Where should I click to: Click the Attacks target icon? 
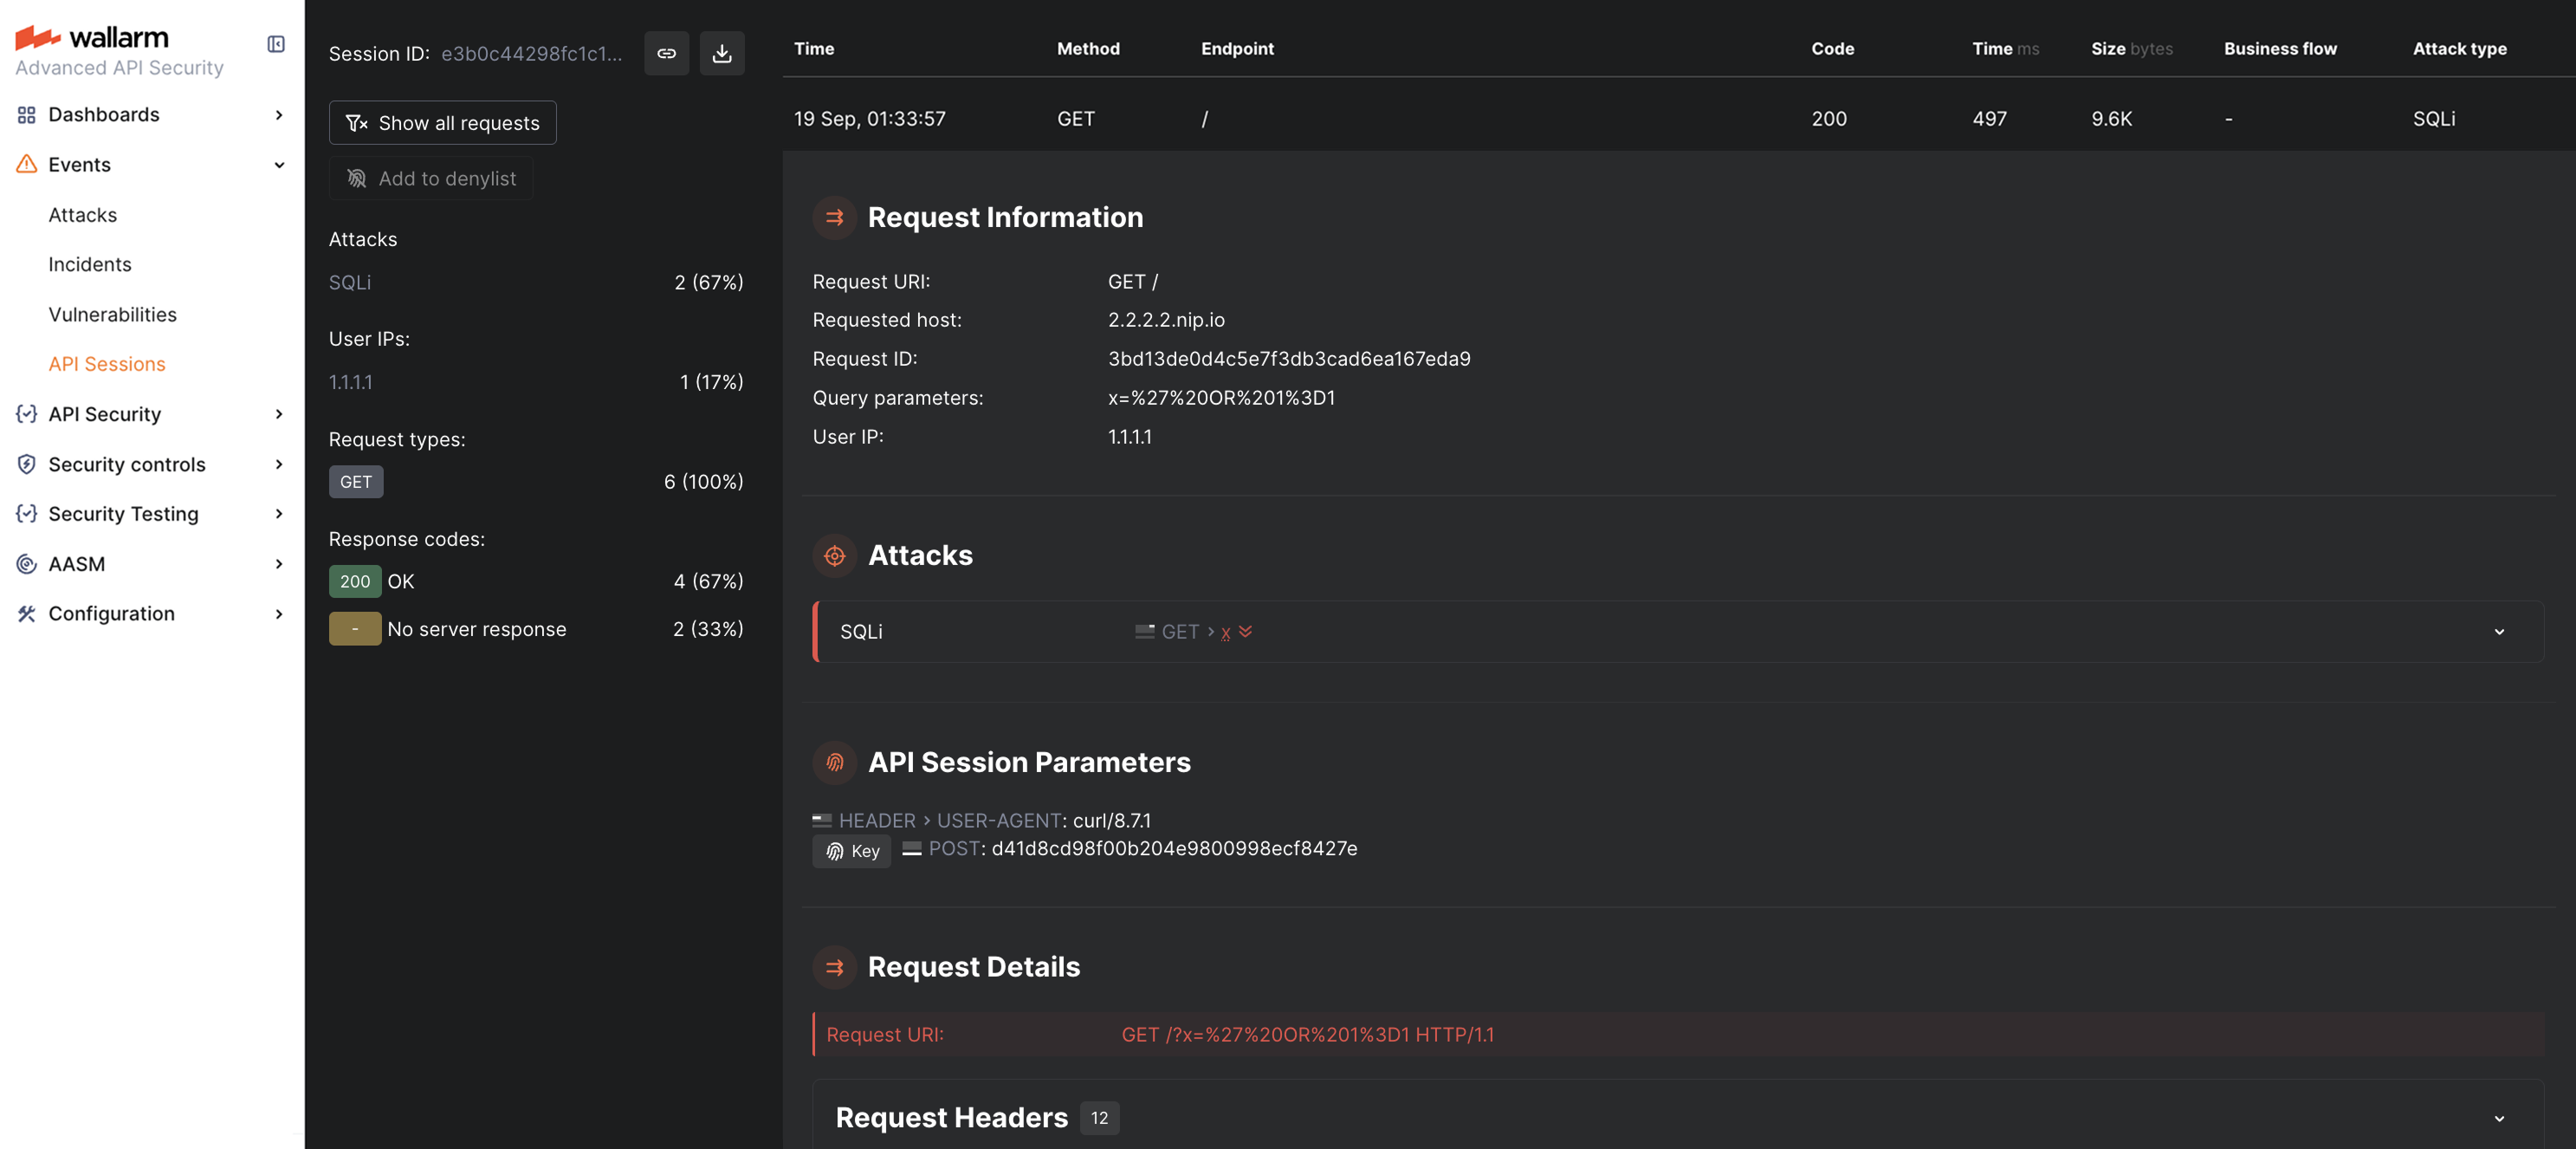(834, 556)
